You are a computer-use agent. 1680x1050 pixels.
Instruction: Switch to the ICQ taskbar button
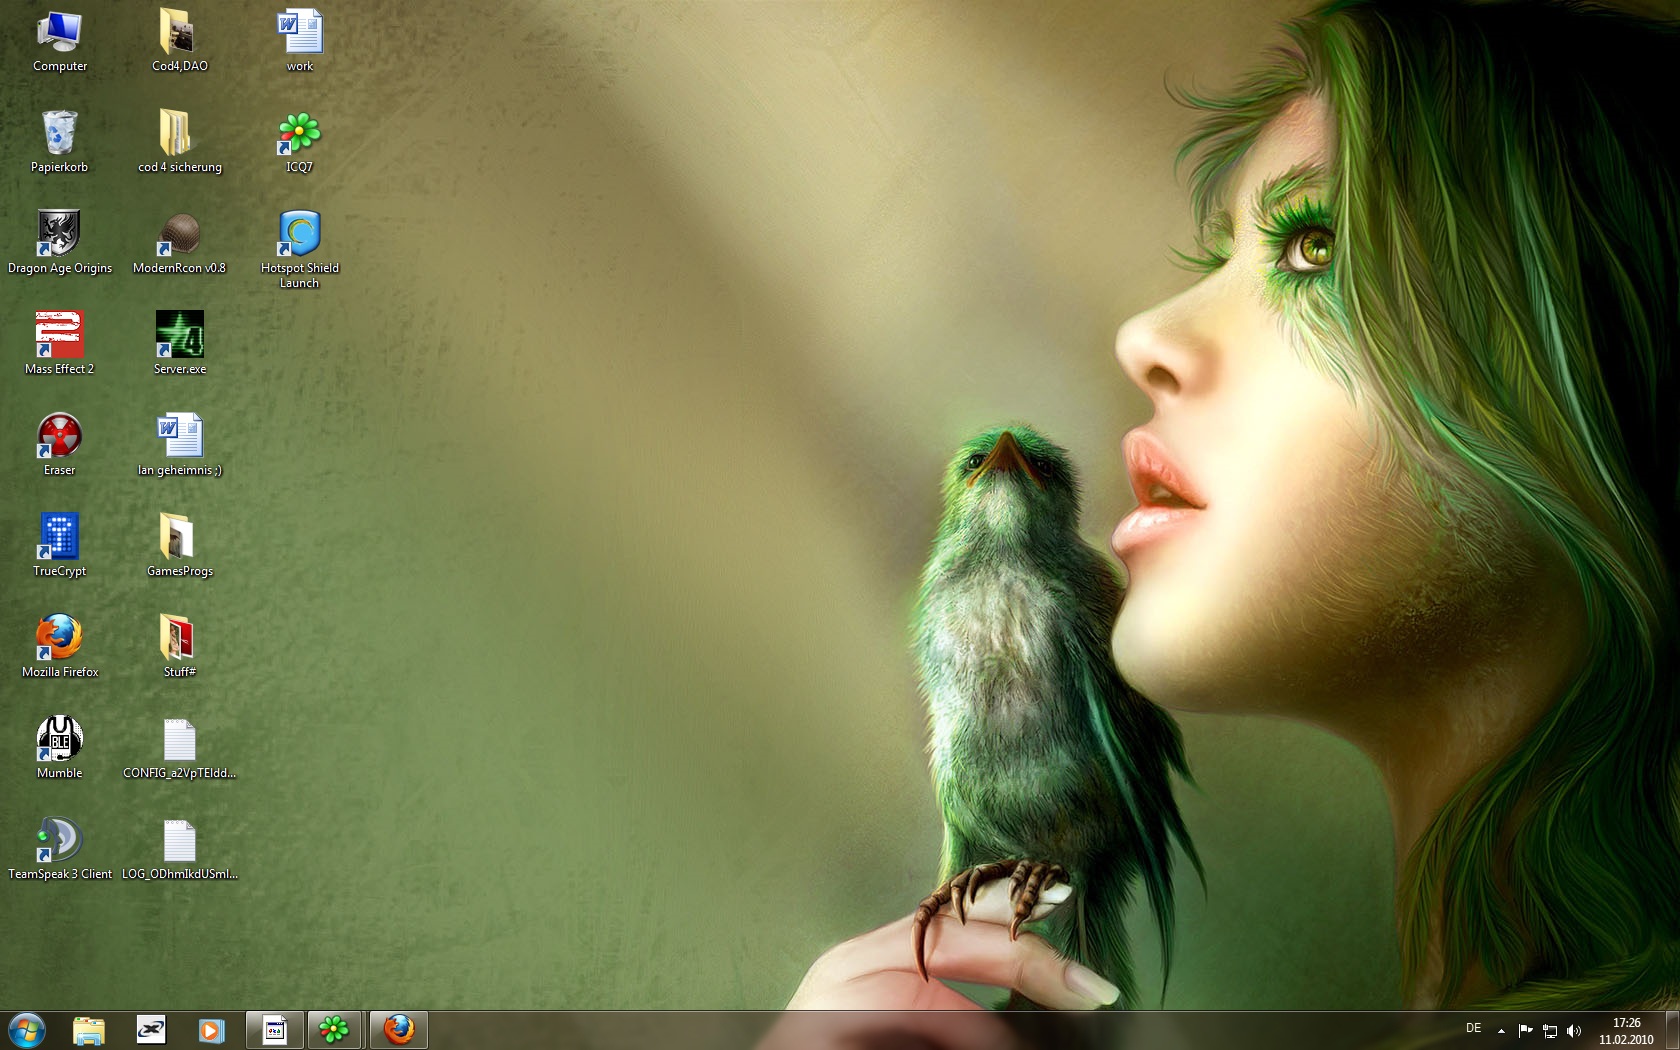[x=335, y=1030]
